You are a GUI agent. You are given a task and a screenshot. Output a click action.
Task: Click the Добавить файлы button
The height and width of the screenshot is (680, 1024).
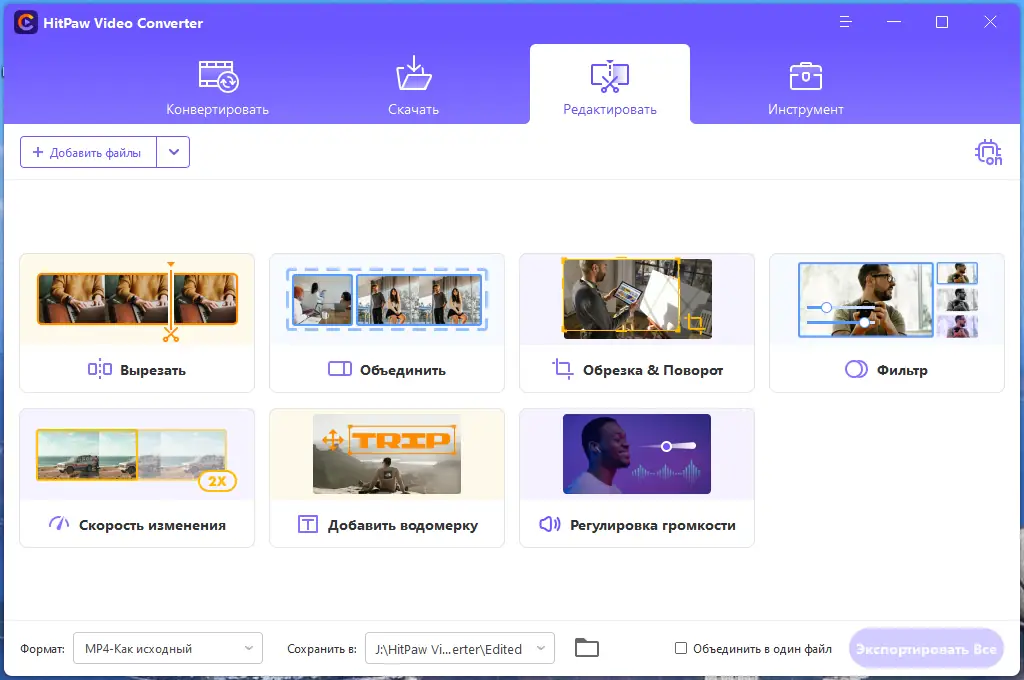pyautogui.click(x=87, y=152)
